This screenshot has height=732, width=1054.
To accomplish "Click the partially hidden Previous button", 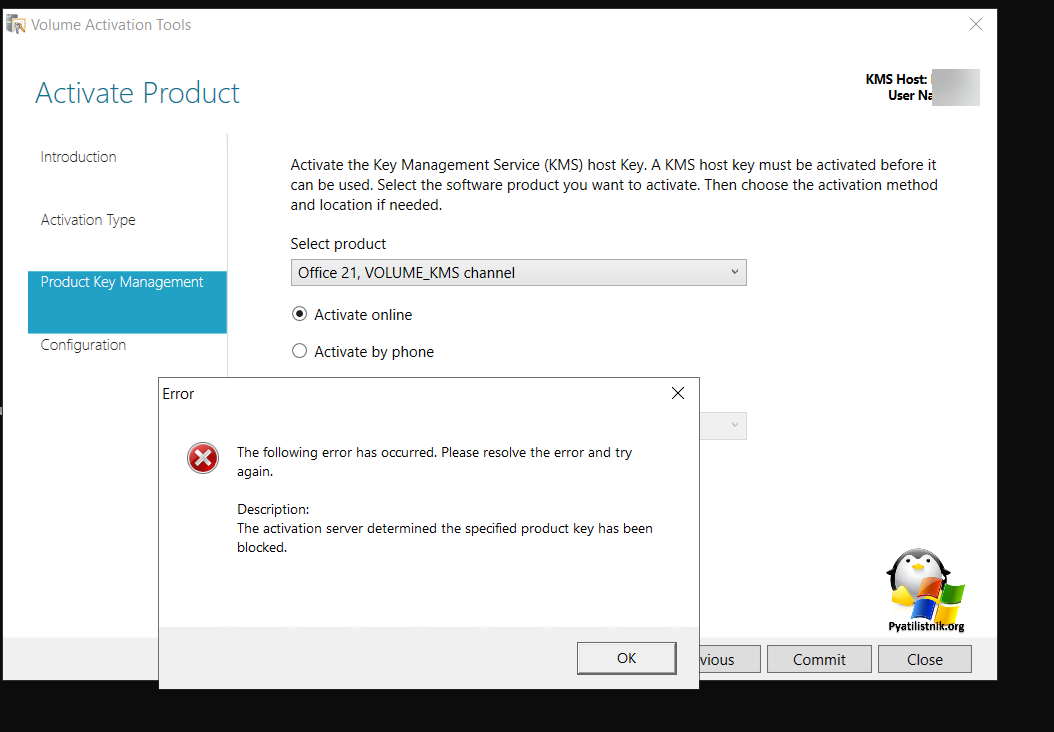I will pyautogui.click(x=730, y=659).
